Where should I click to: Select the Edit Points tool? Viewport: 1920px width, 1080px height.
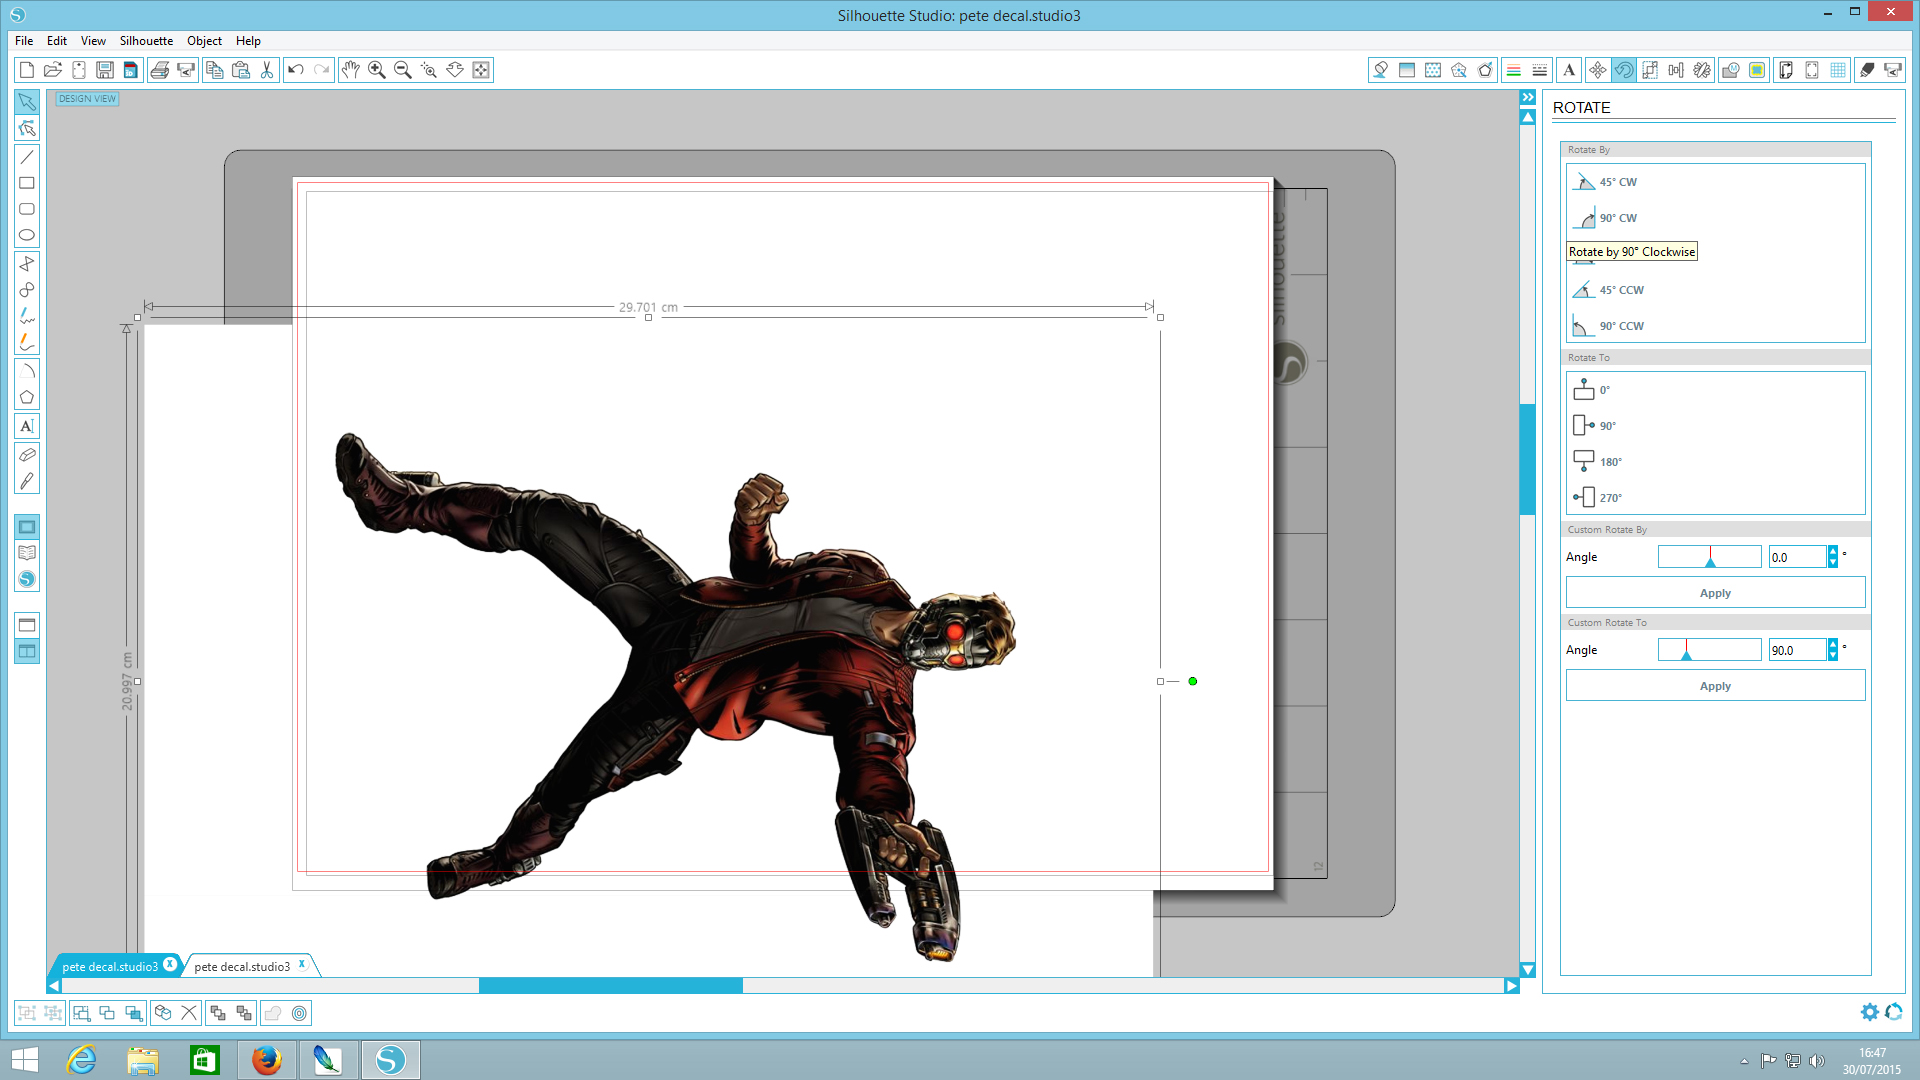[x=27, y=128]
